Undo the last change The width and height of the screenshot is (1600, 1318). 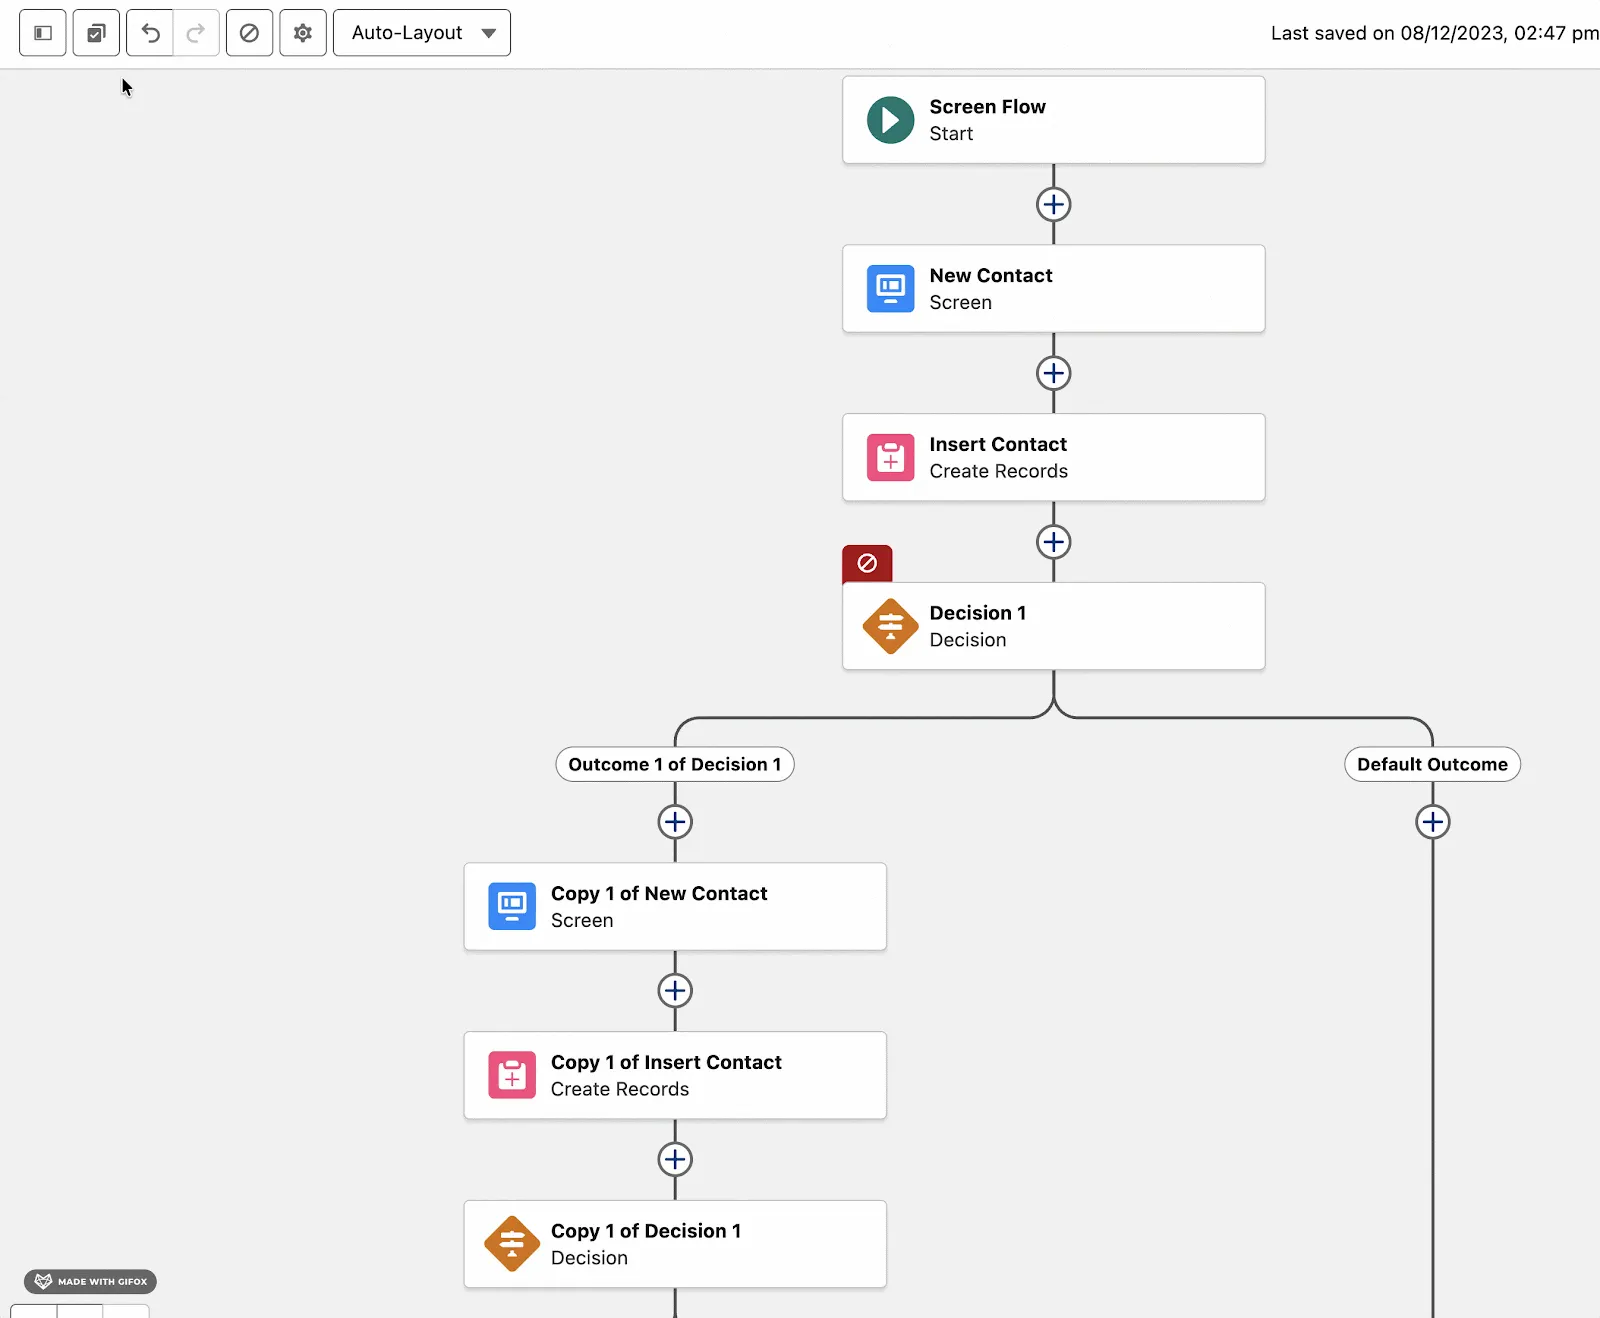tap(150, 33)
